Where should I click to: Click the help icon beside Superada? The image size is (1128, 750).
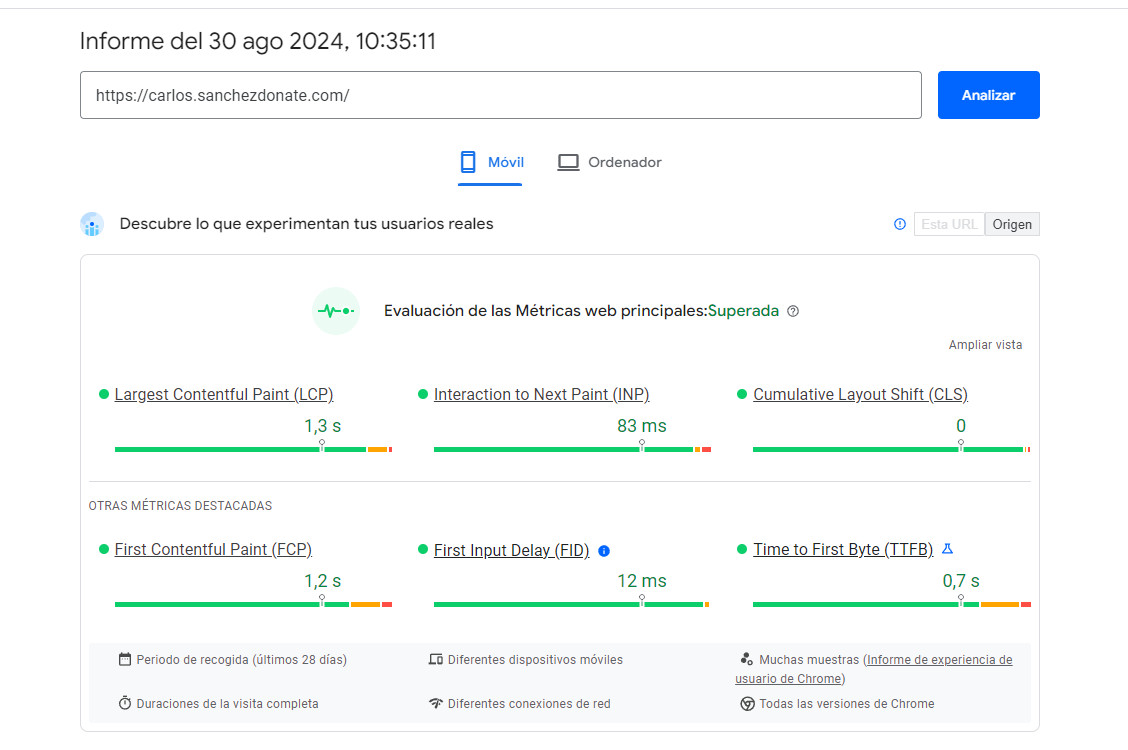[793, 311]
